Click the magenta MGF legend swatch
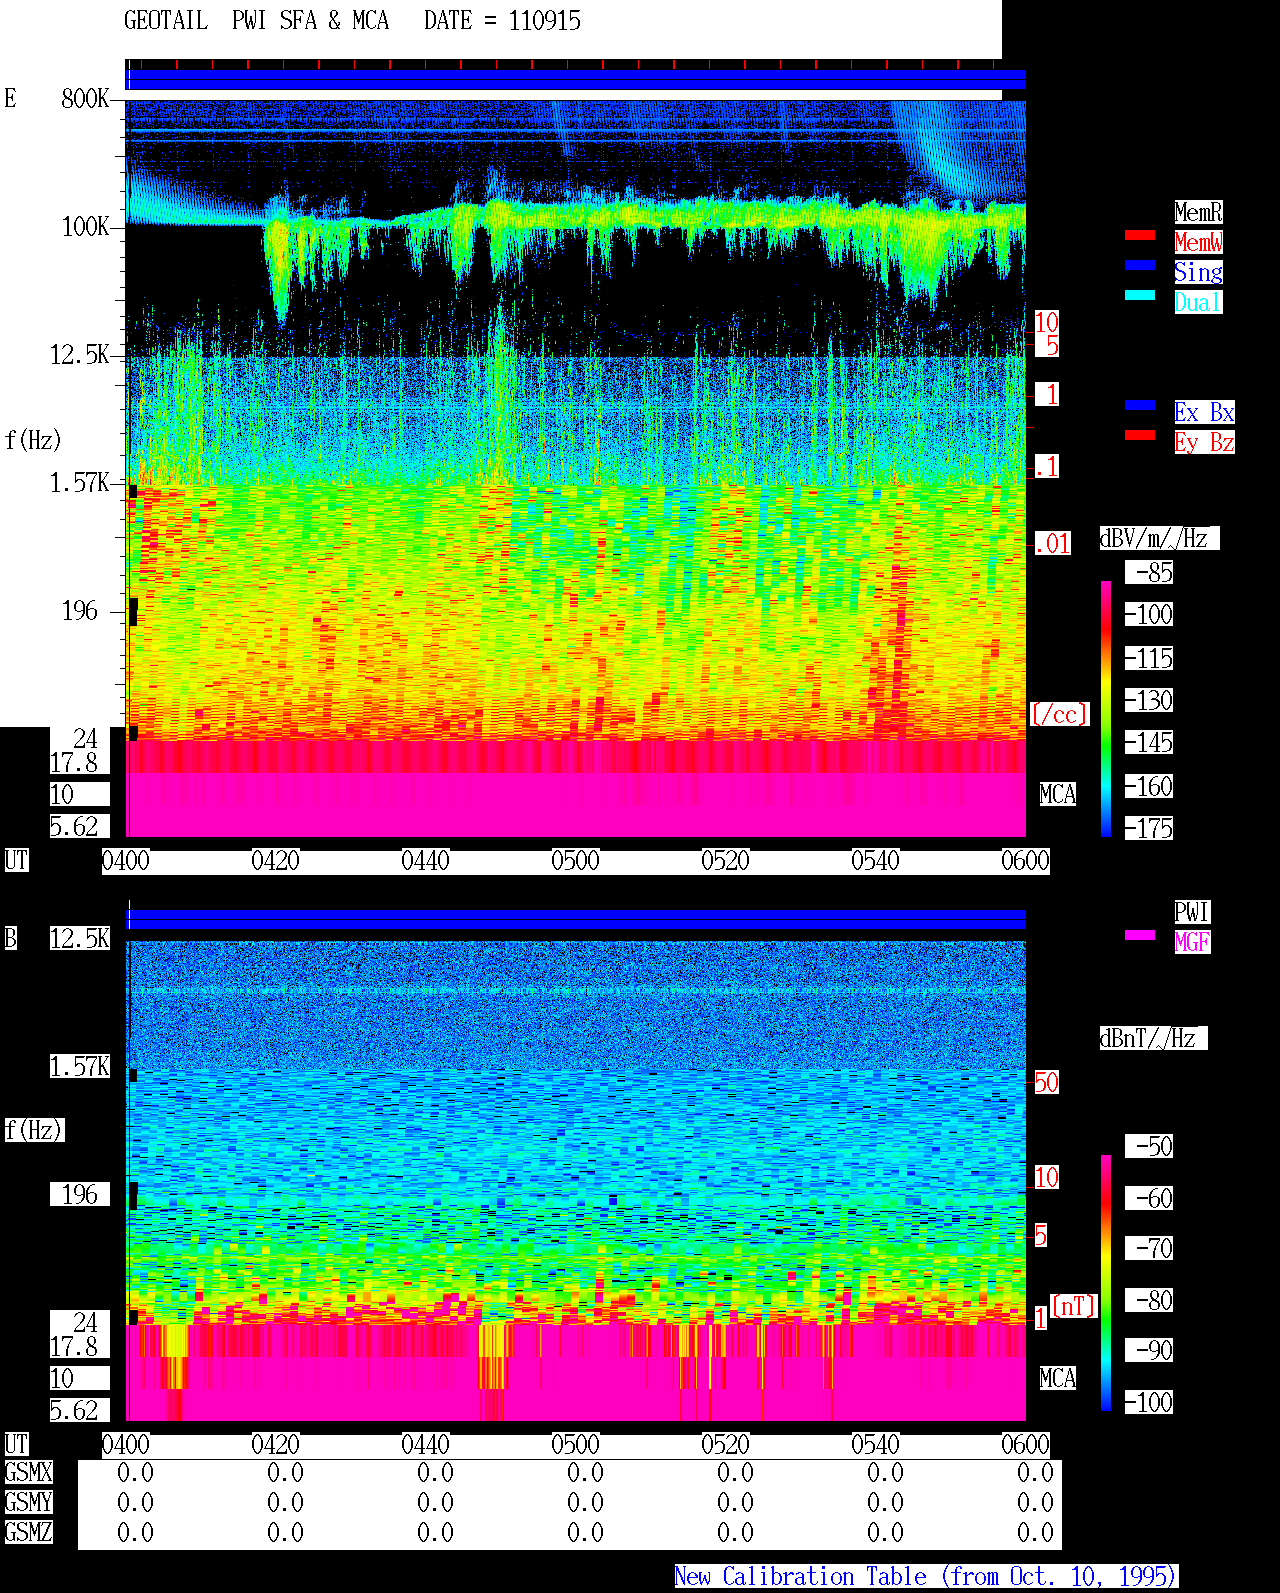The height and width of the screenshot is (1593, 1280). point(1140,935)
